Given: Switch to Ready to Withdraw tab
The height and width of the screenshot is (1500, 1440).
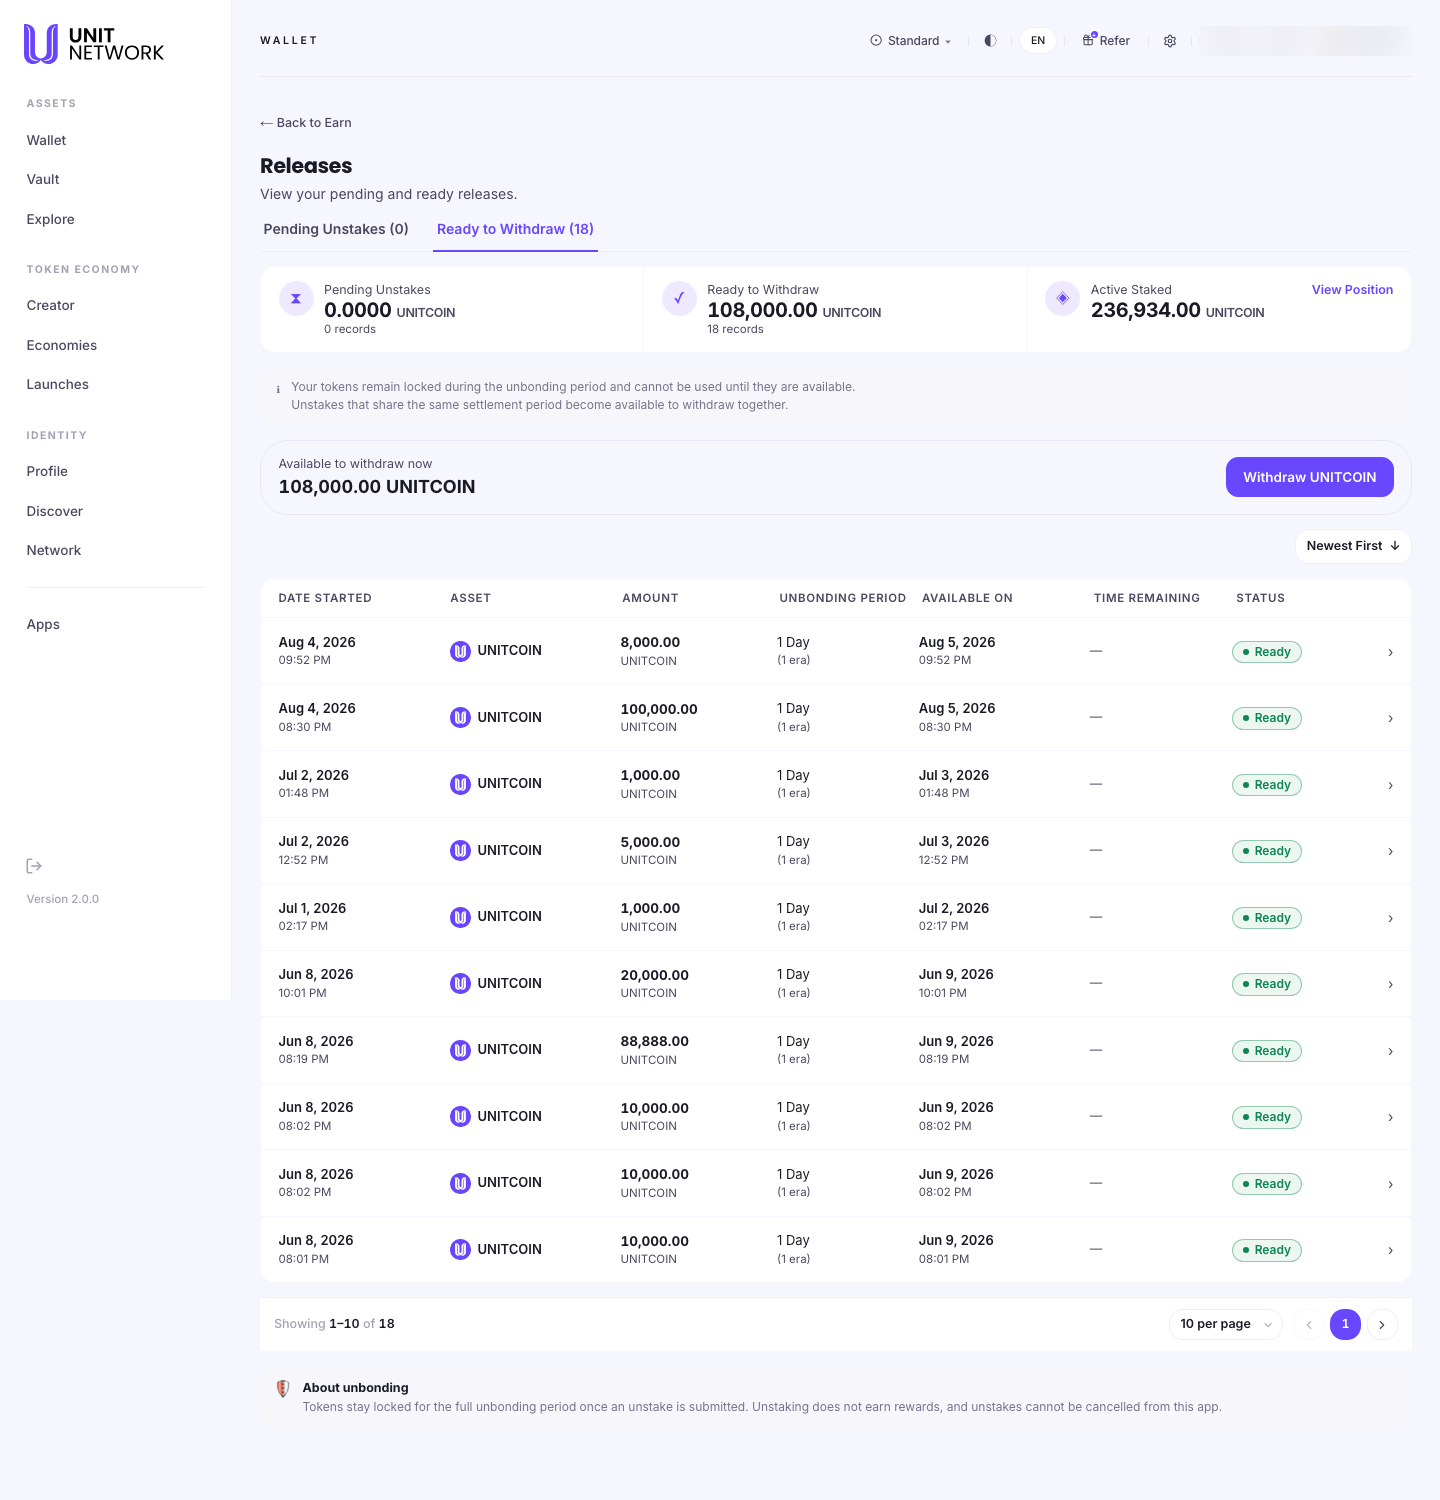Looking at the screenshot, I should click(515, 229).
